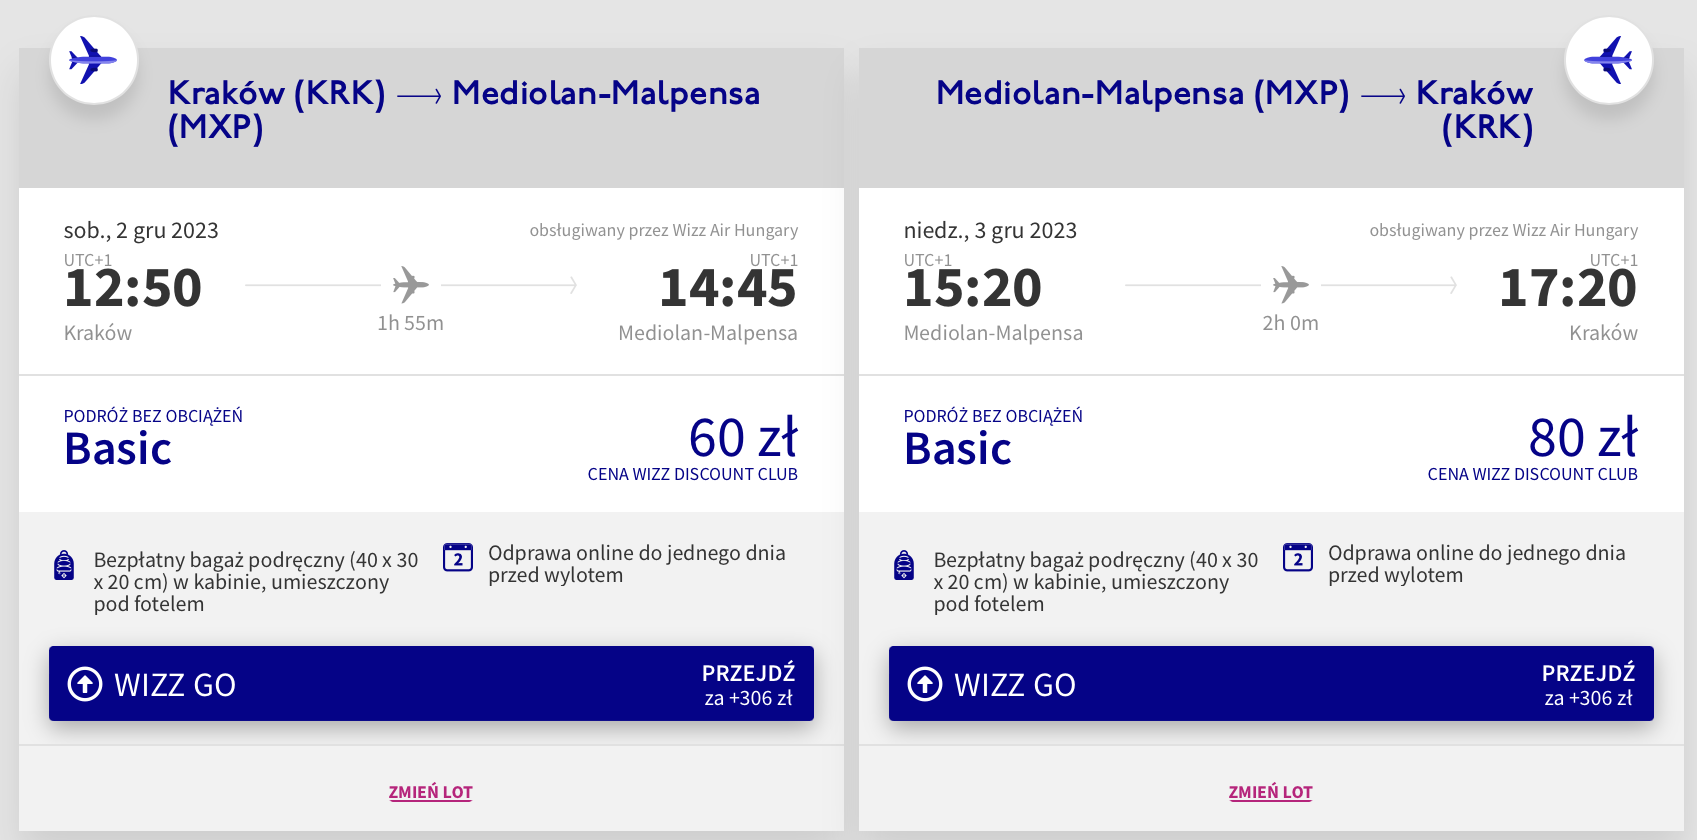The image size is (1697, 840).
Task: Click the return flight airplane badge icon
Action: click(1608, 60)
